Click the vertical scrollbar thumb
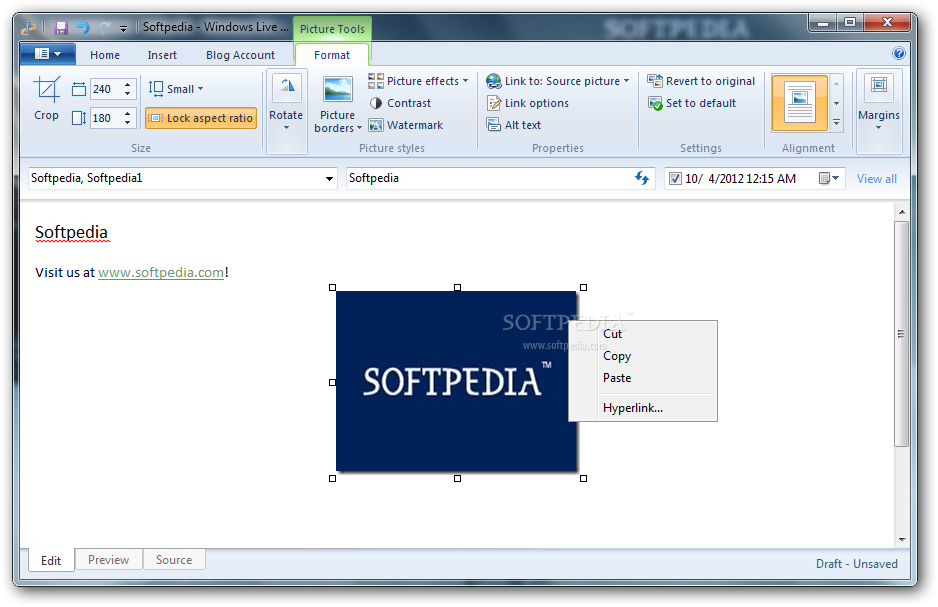Image resolution: width=938 pixels, height=607 pixels. [x=902, y=334]
